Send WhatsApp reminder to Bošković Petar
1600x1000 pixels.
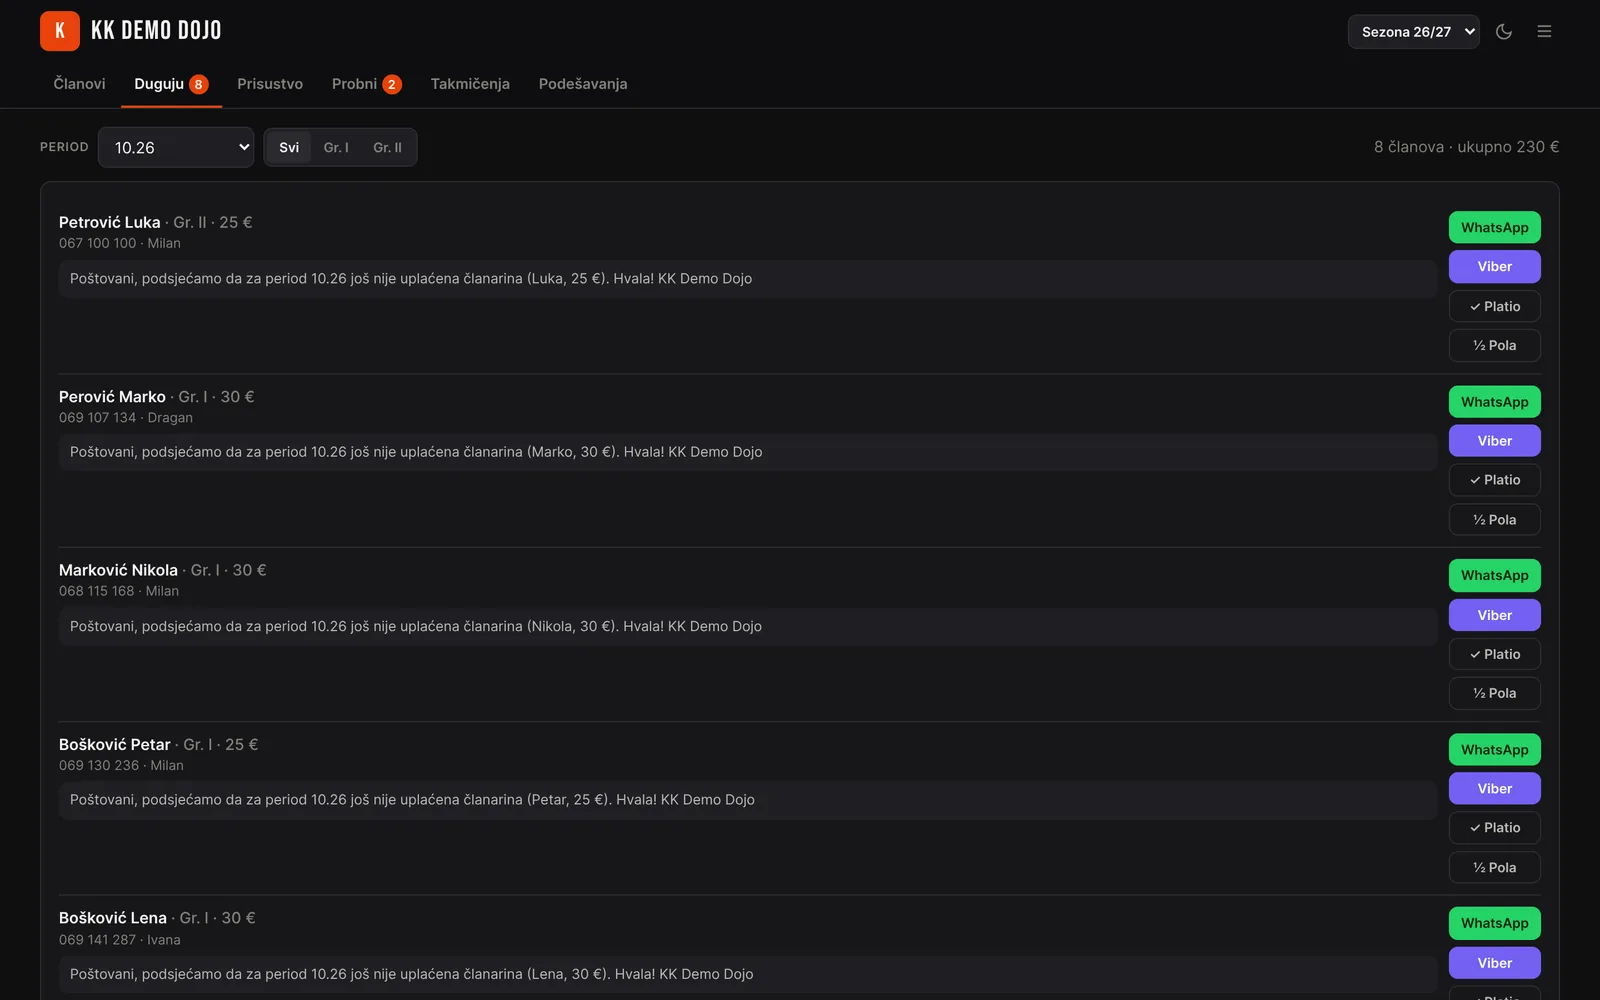click(x=1494, y=750)
